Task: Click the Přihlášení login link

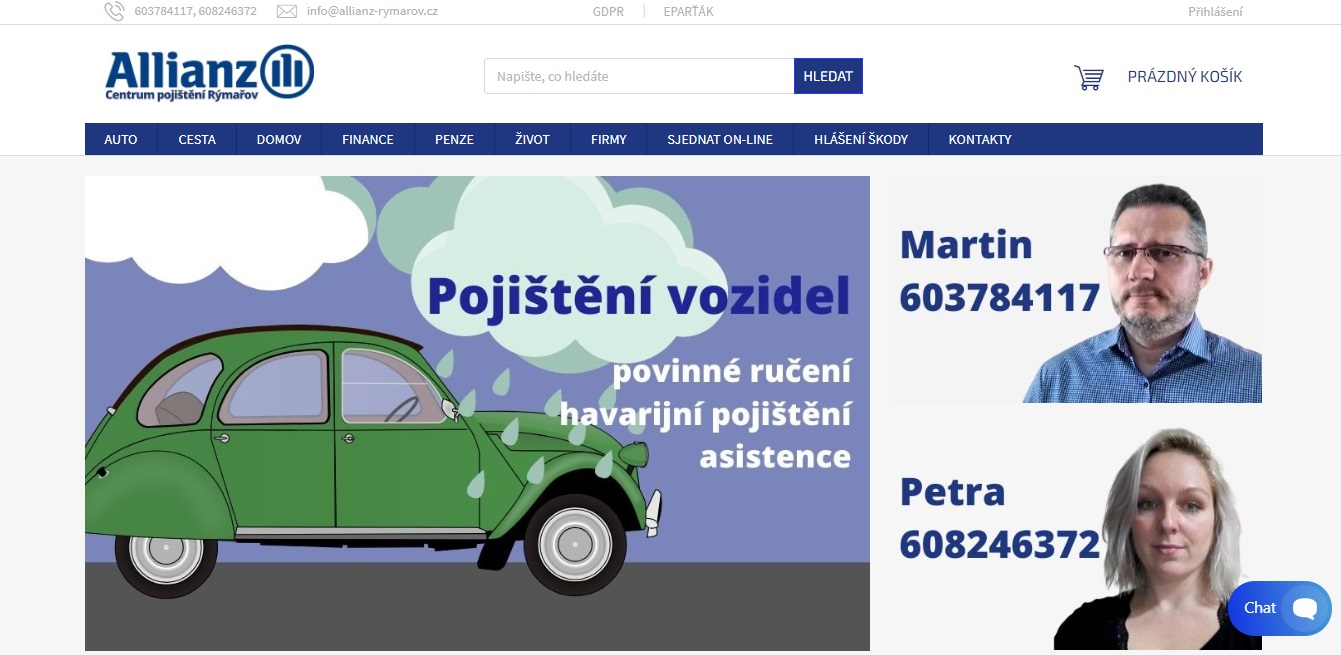Action: pyautogui.click(x=1215, y=12)
